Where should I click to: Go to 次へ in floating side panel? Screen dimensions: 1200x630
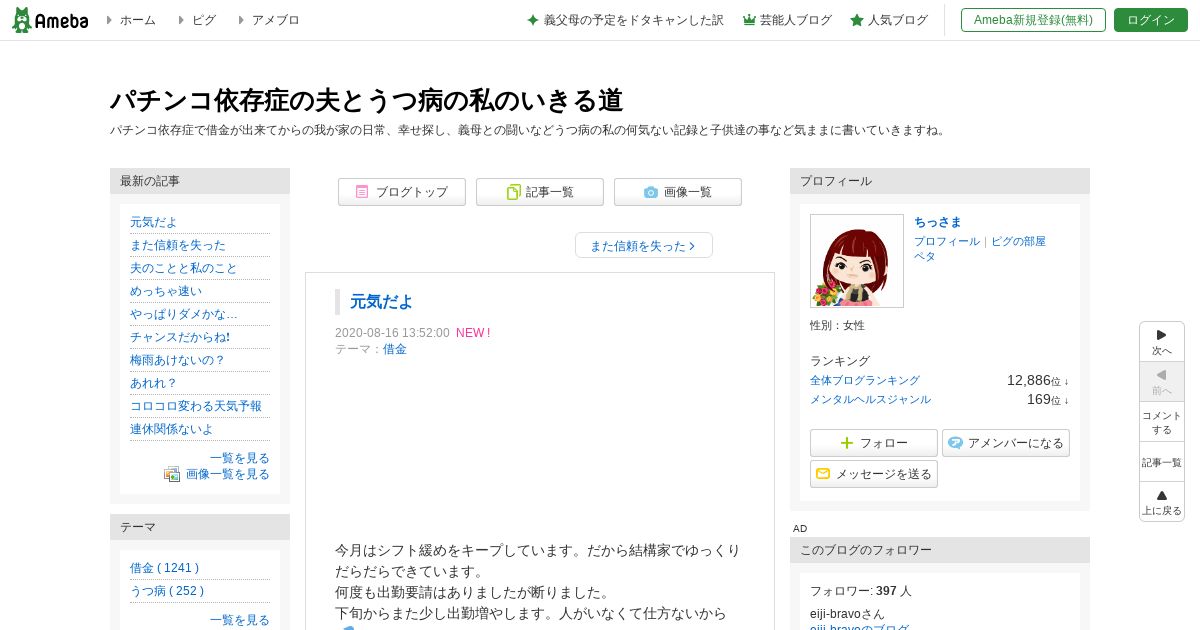tap(1162, 342)
